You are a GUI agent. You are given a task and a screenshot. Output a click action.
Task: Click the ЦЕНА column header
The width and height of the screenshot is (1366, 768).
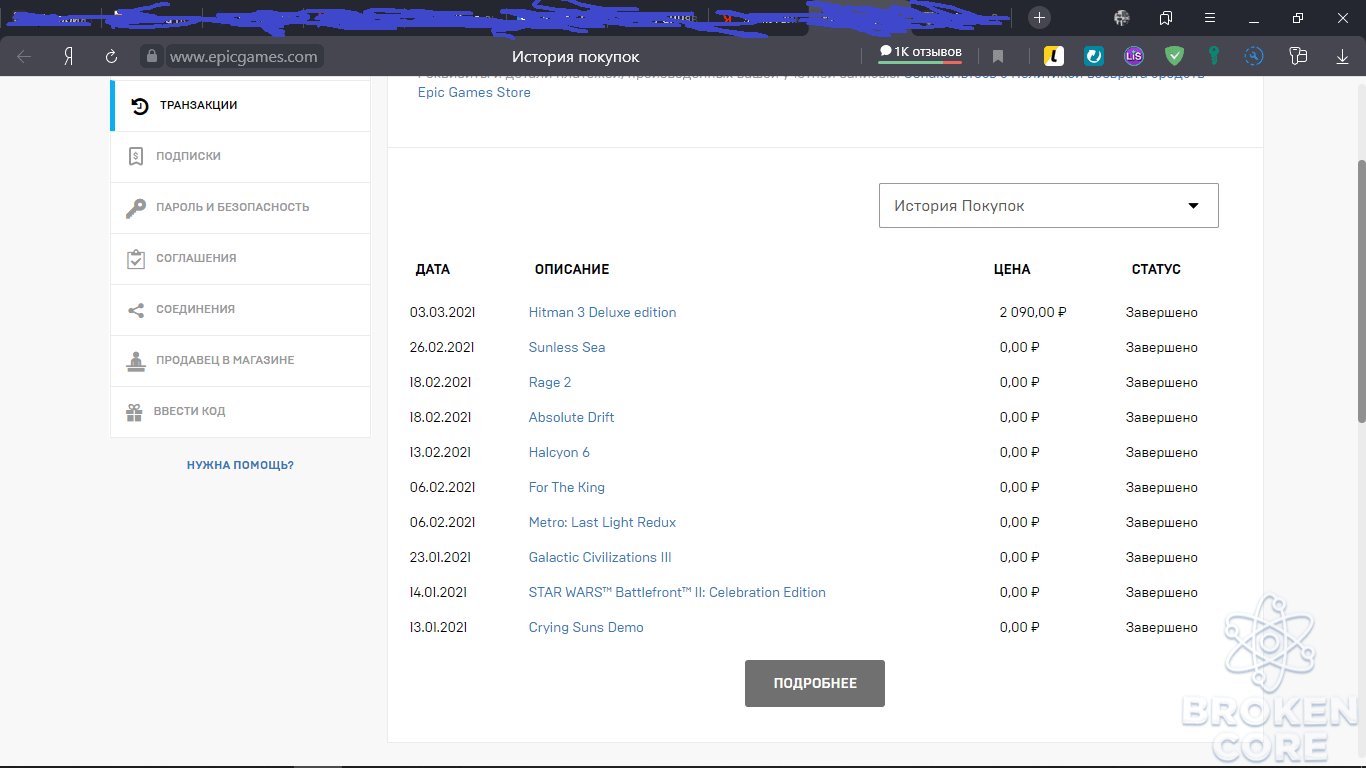coord(1012,269)
